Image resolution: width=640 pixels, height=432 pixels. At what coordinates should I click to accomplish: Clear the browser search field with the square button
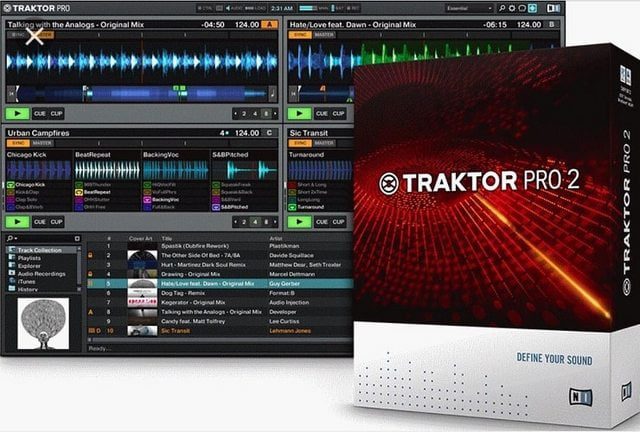[77, 238]
